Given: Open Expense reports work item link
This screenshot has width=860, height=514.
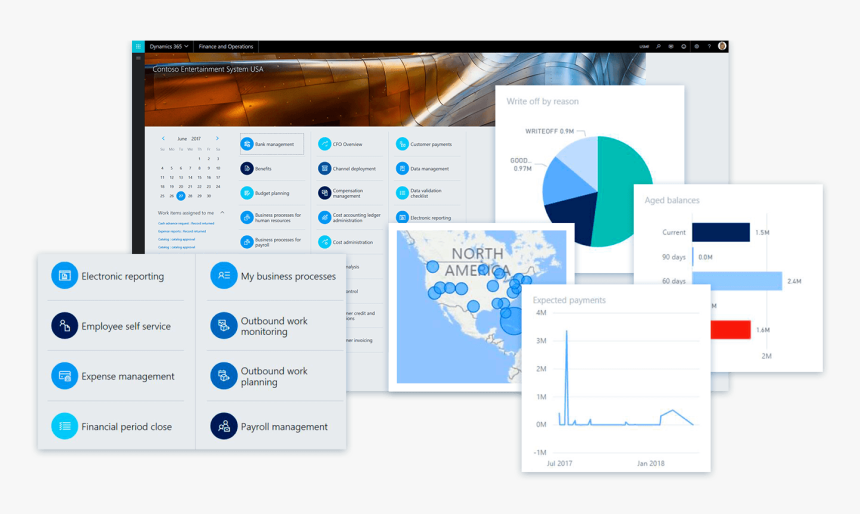Looking at the screenshot, I should 182,231.
